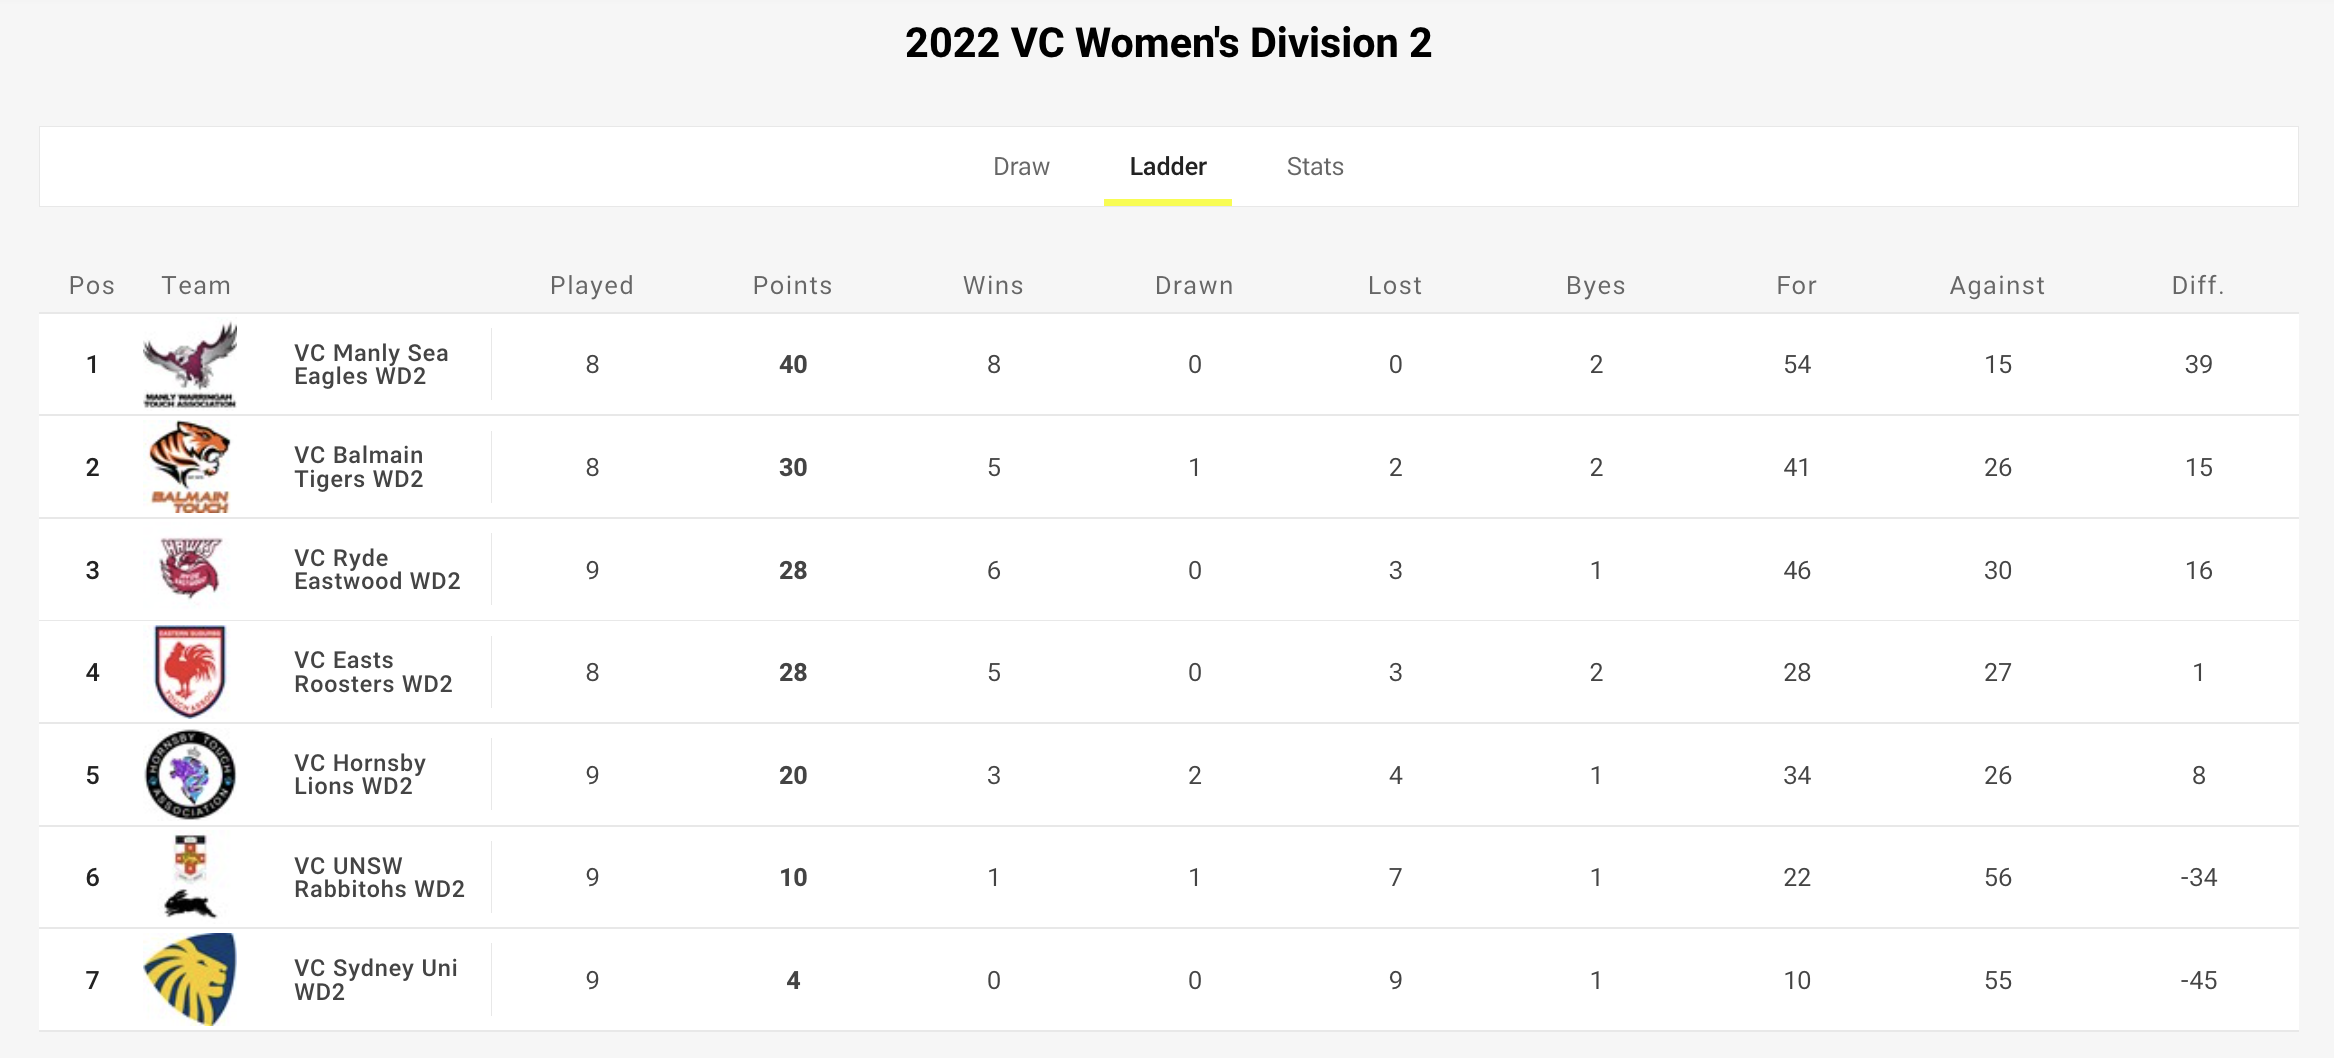
Task: Open VC Balmain Tigers WD2 team name
Action: (x=359, y=467)
